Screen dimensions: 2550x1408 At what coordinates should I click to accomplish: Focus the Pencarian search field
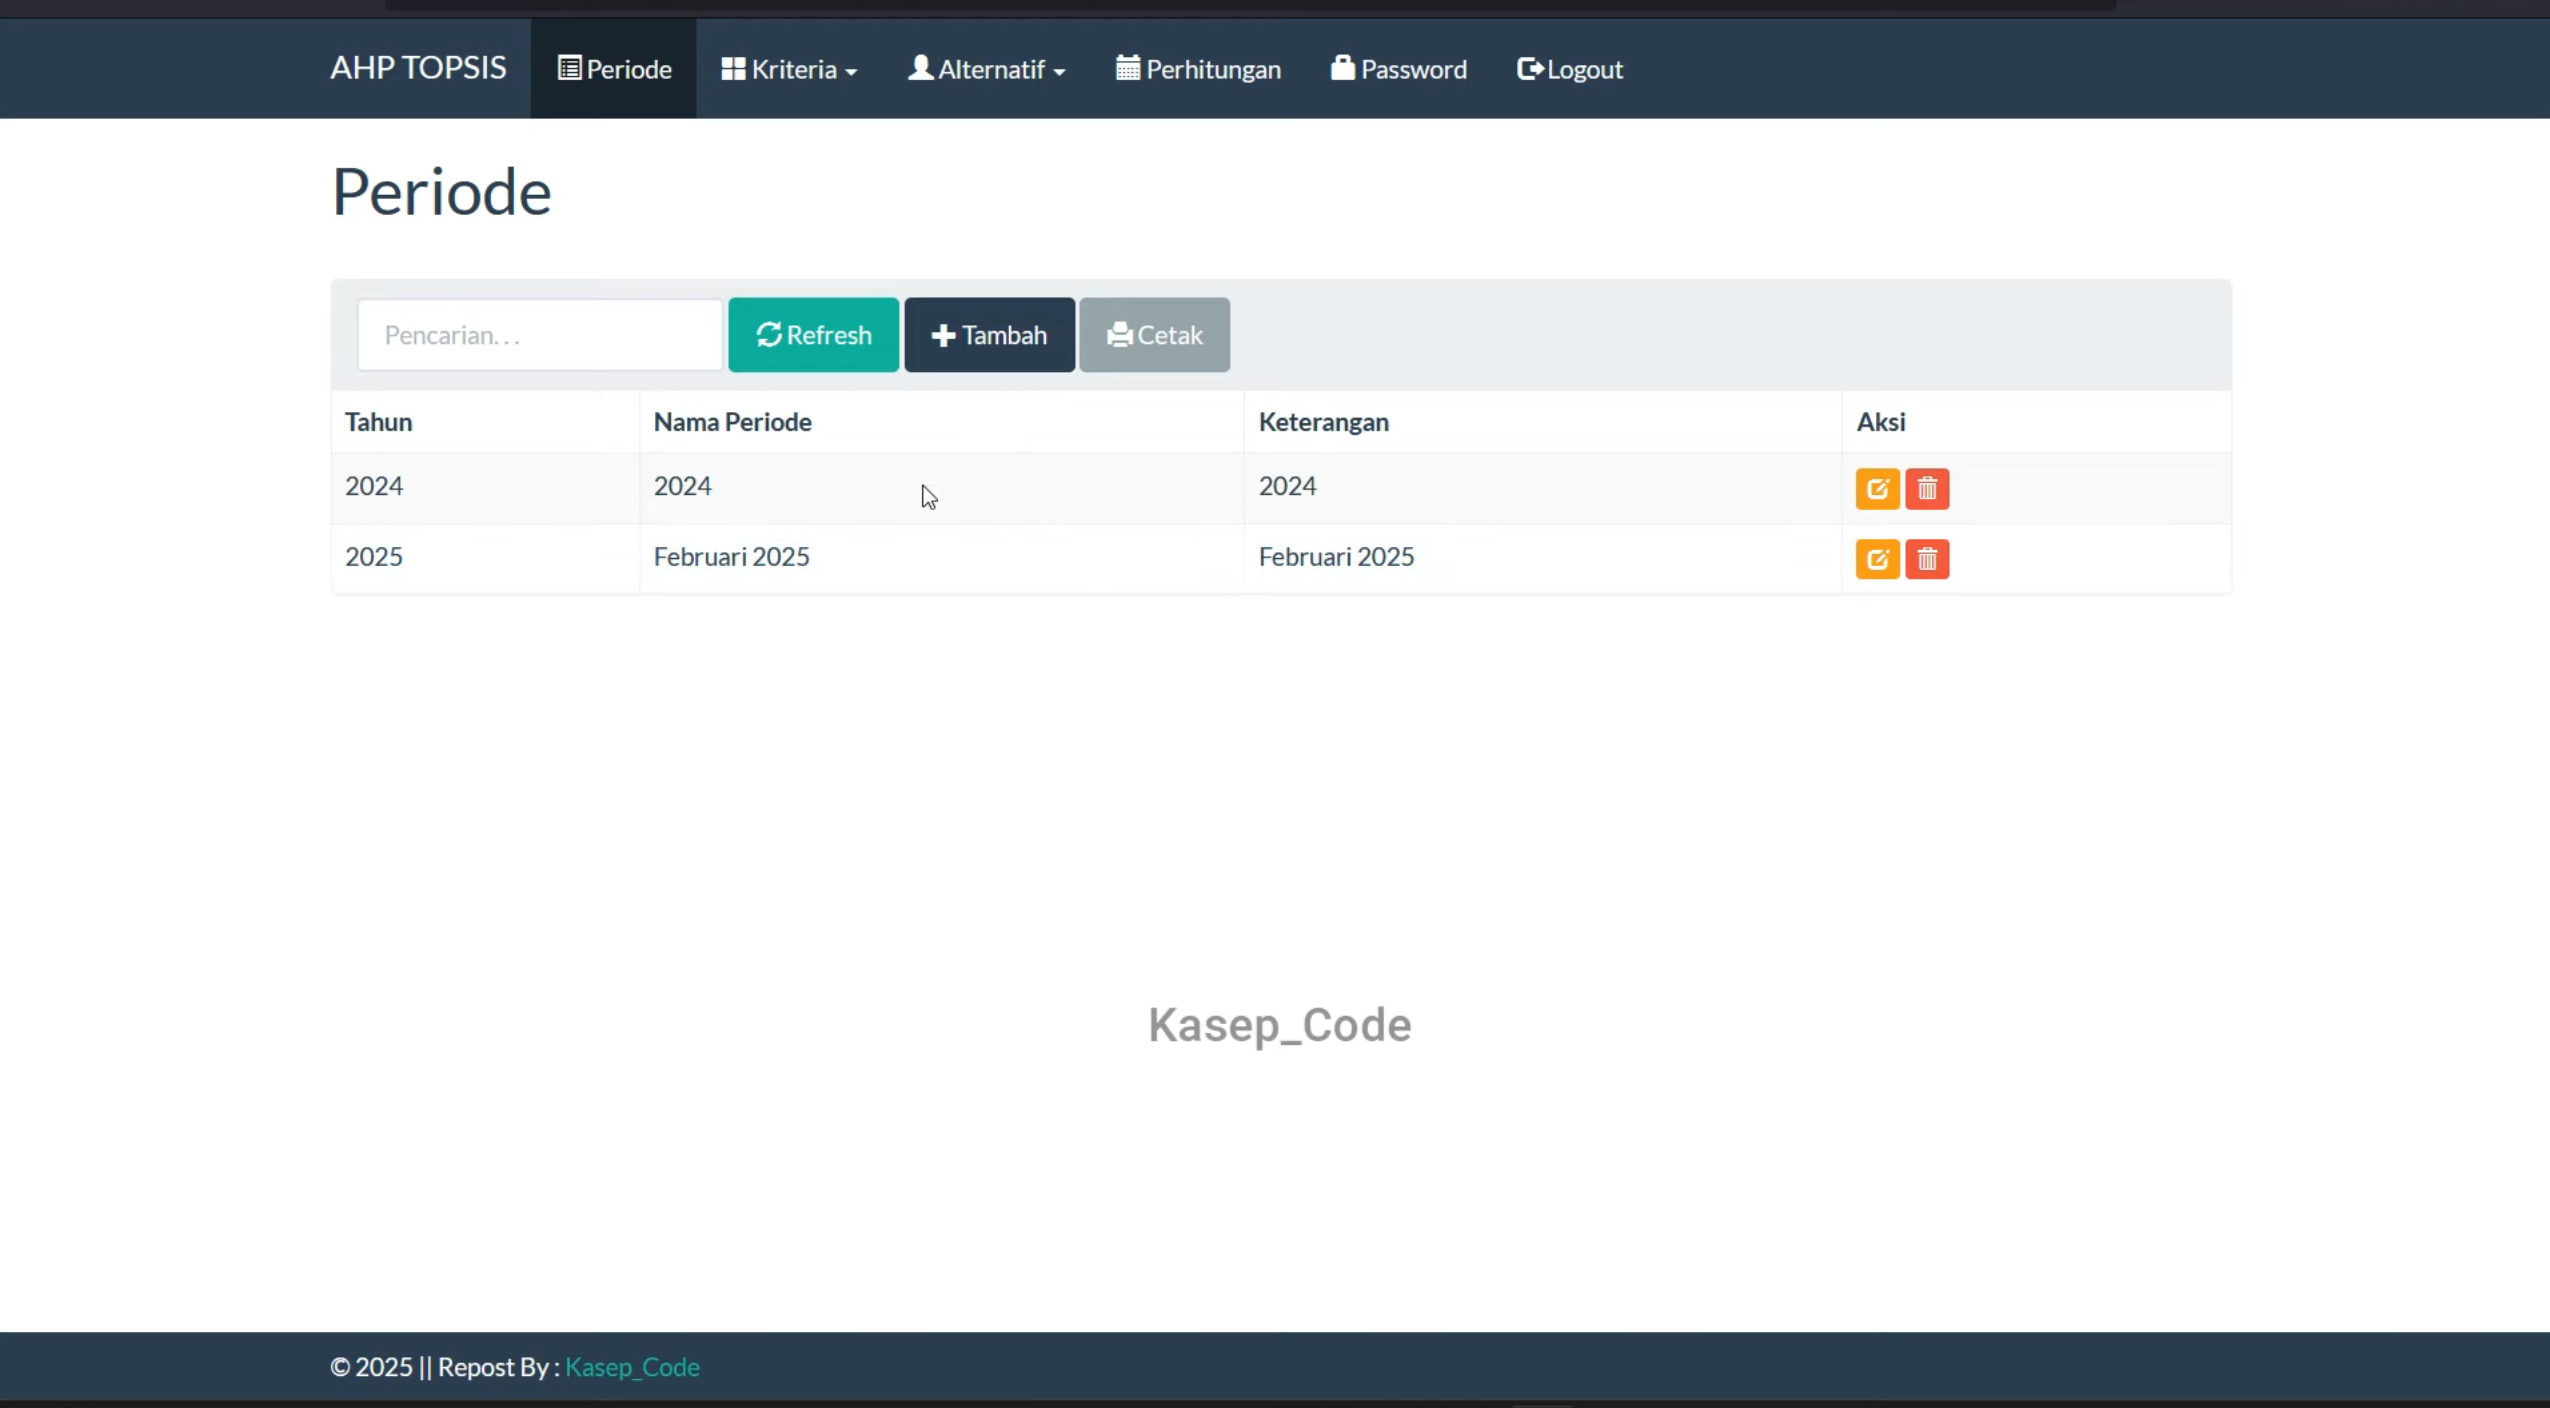[x=540, y=335]
